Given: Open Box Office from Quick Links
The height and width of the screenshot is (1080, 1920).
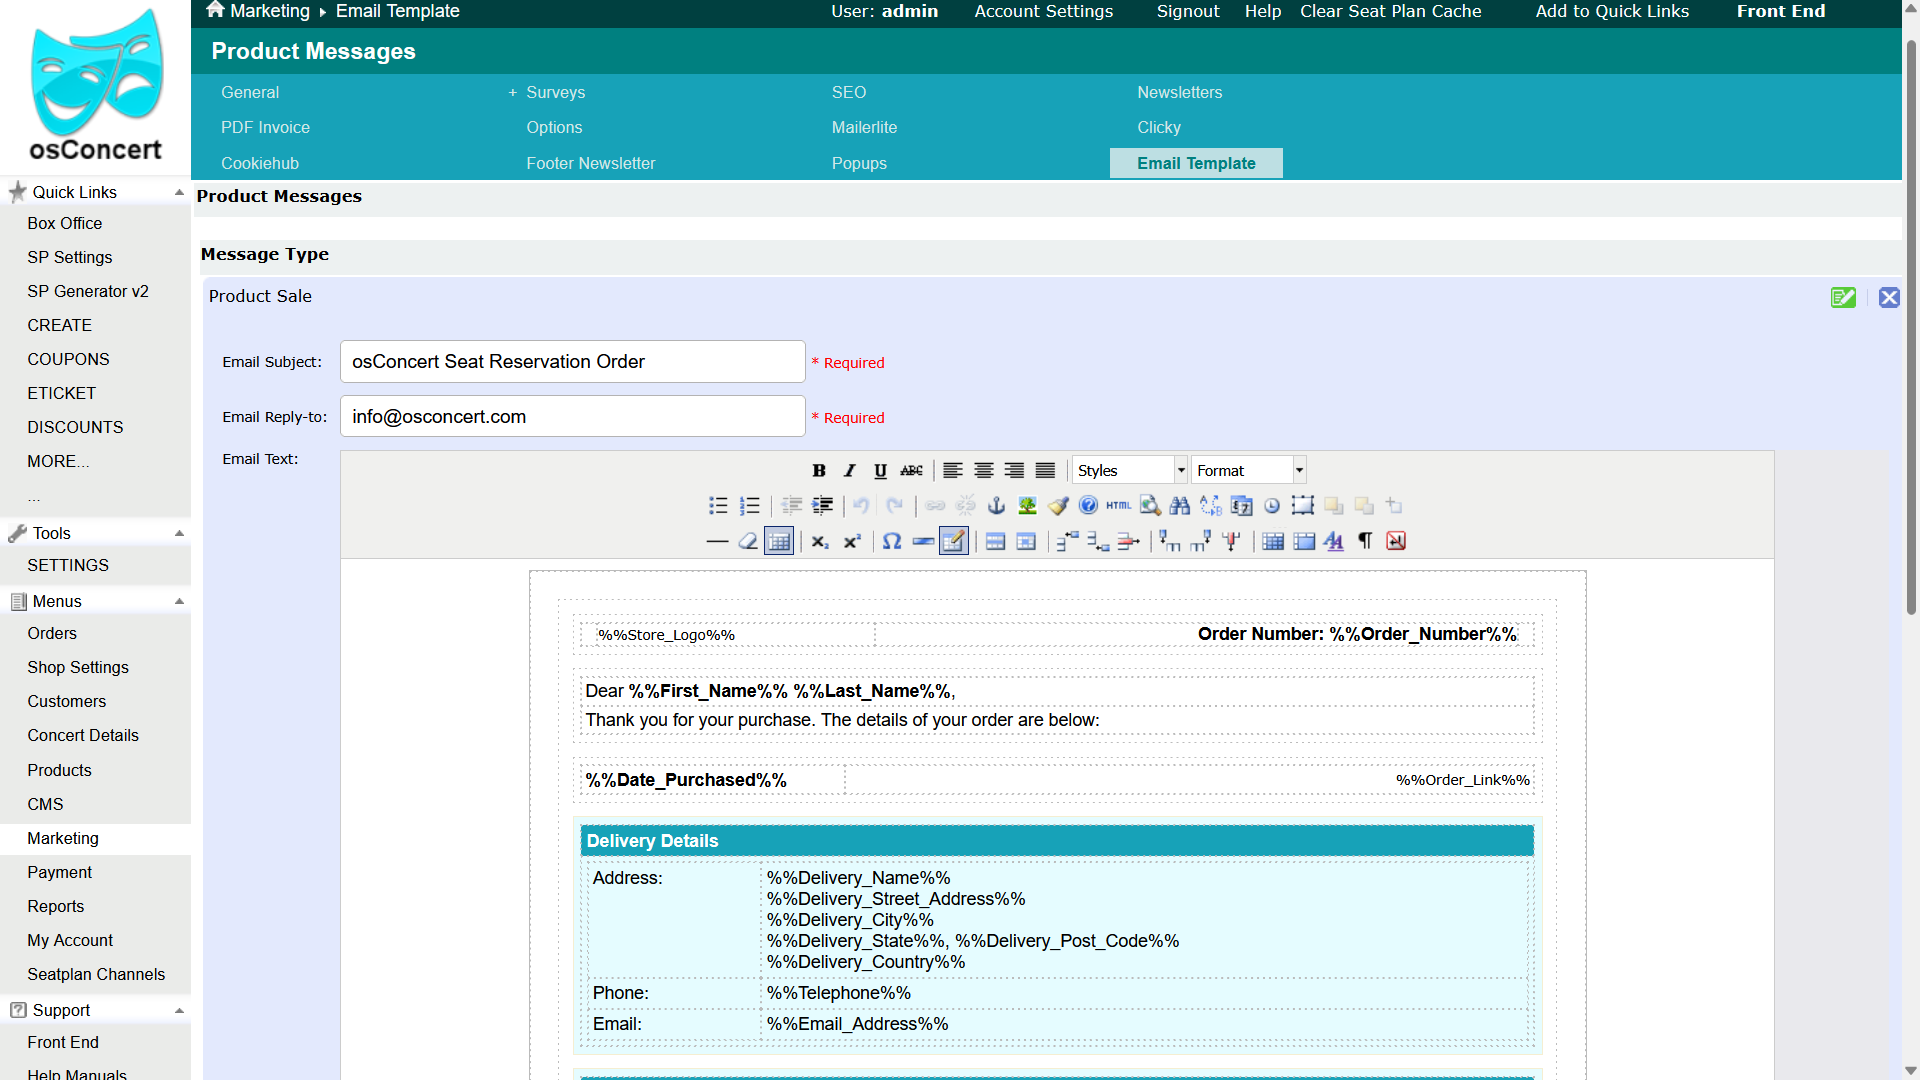Looking at the screenshot, I should click(x=65, y=223).
